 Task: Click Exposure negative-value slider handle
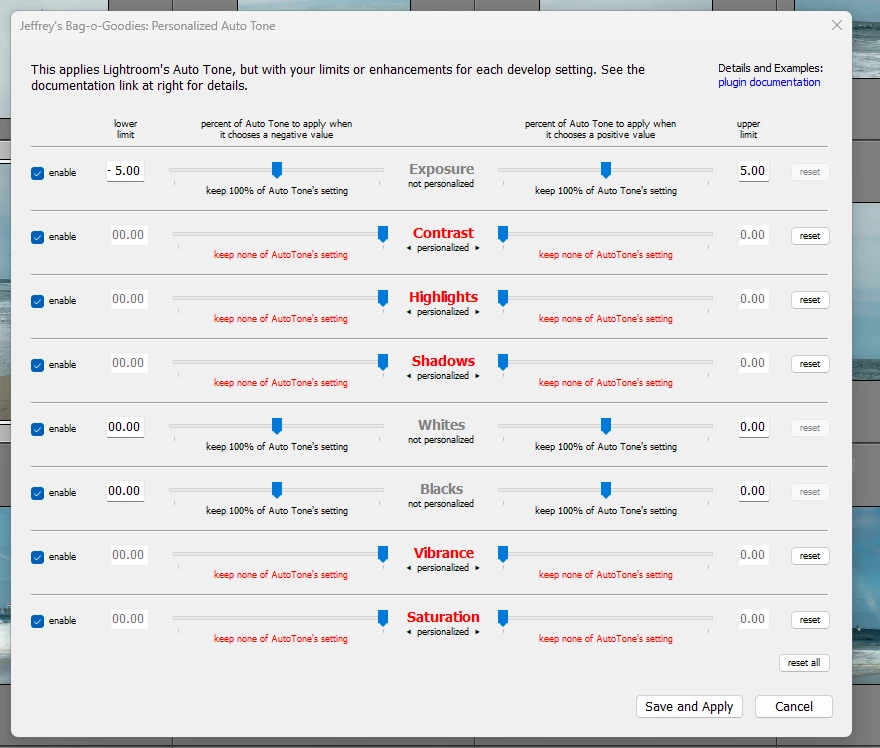[277, 169]
